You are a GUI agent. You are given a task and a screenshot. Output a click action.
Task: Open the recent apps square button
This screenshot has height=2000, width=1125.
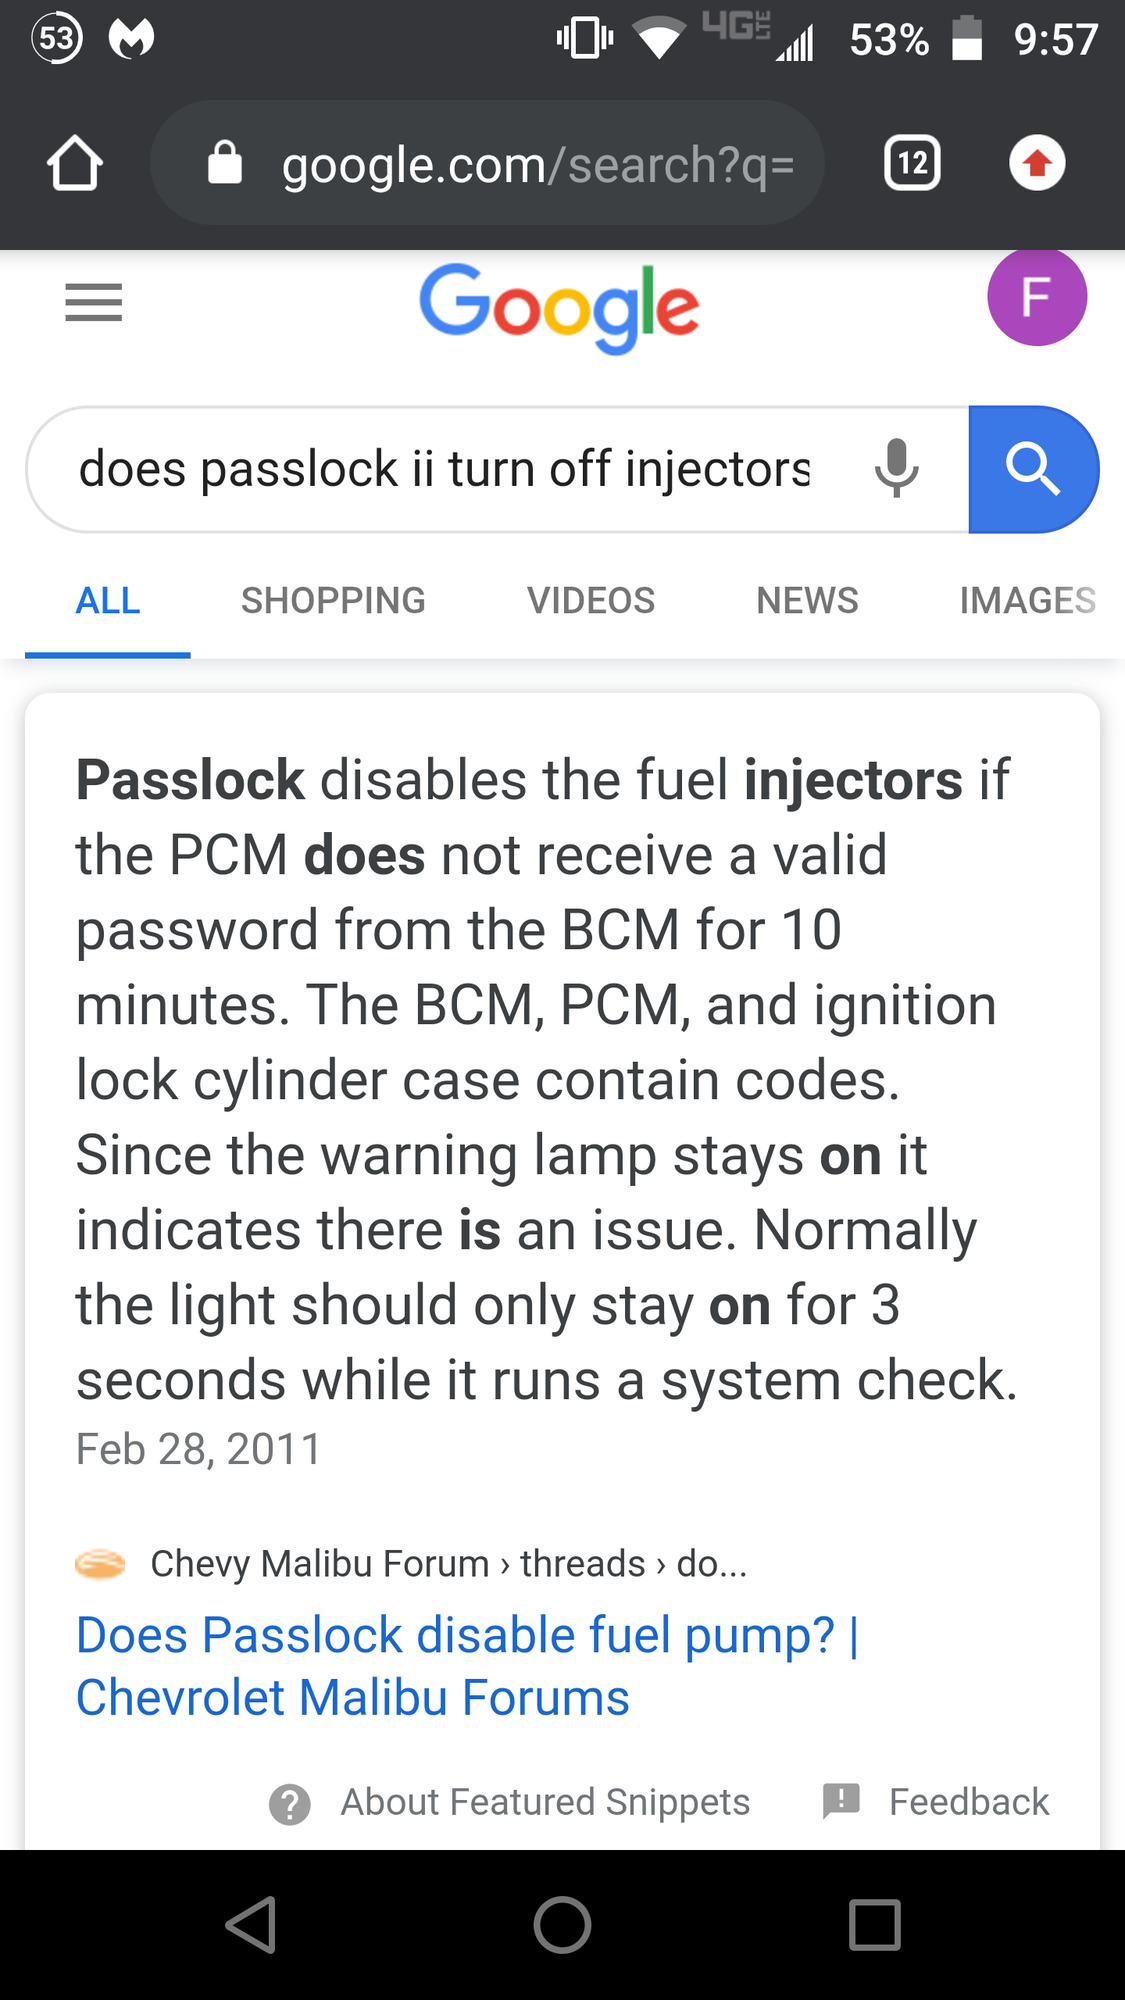(874, 1925)
